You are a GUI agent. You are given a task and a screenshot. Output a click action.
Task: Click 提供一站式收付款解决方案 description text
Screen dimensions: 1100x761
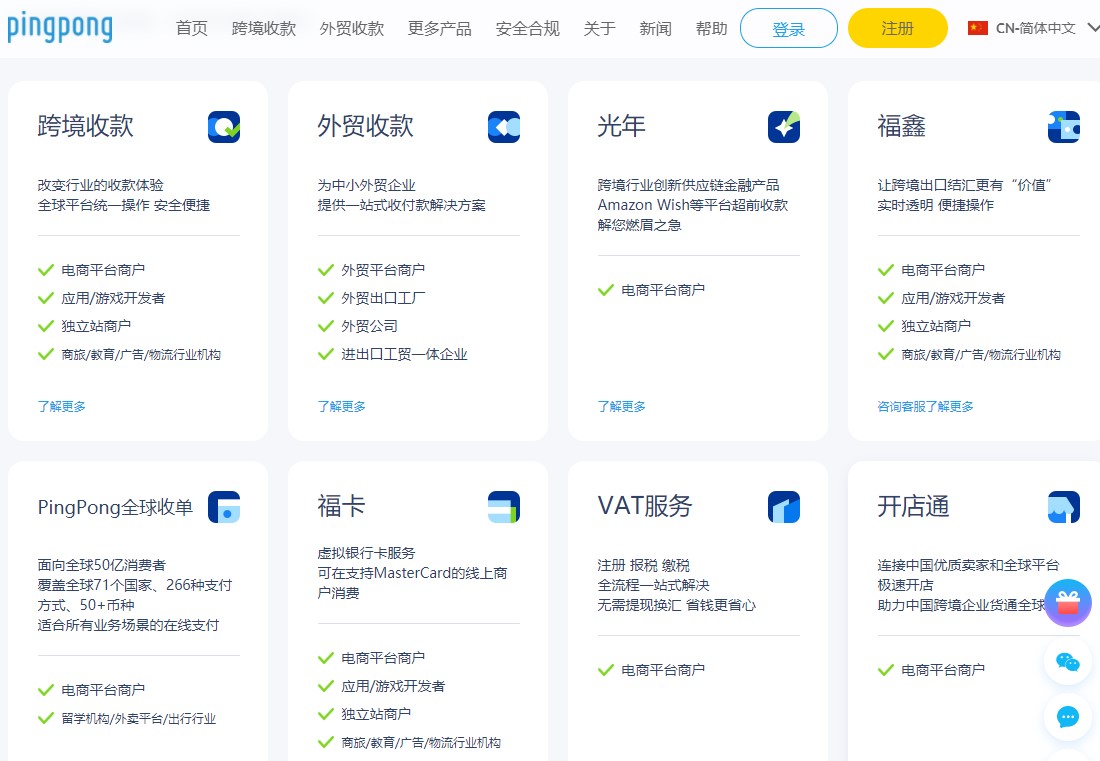[x=401, y=205]
